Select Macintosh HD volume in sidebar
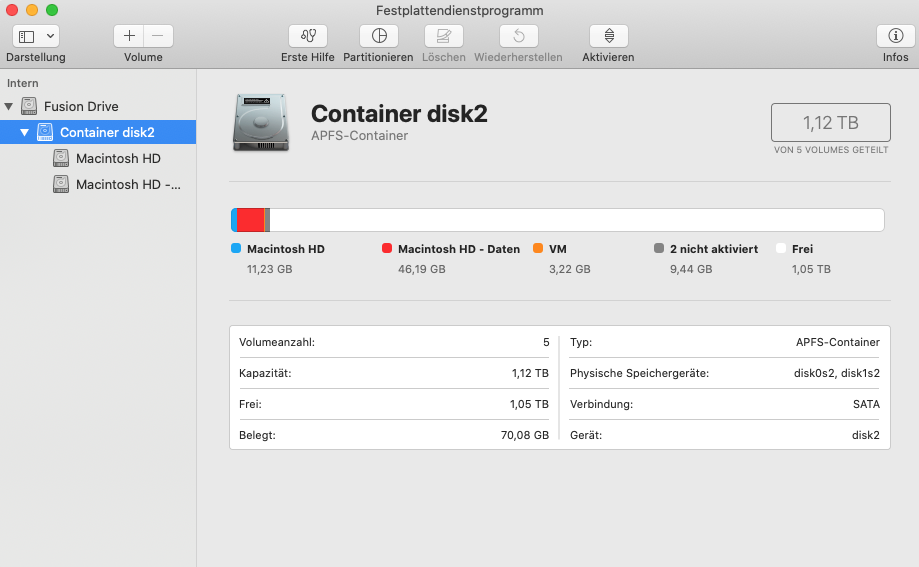The height and width of the screenshot is (567, 919). pyautogui.click(x=117, y=158)
